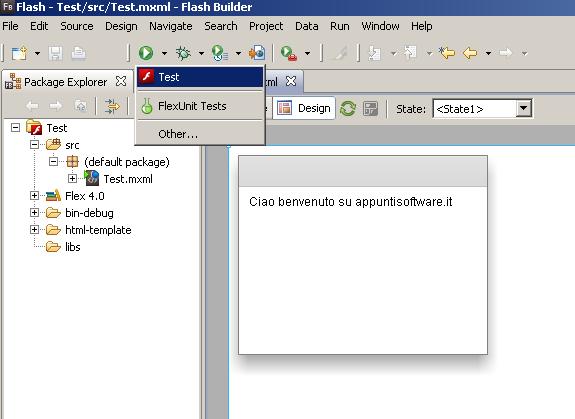The image size is (575, 419).
Task: Collapse the (default package) node
Action: (54, 161)
